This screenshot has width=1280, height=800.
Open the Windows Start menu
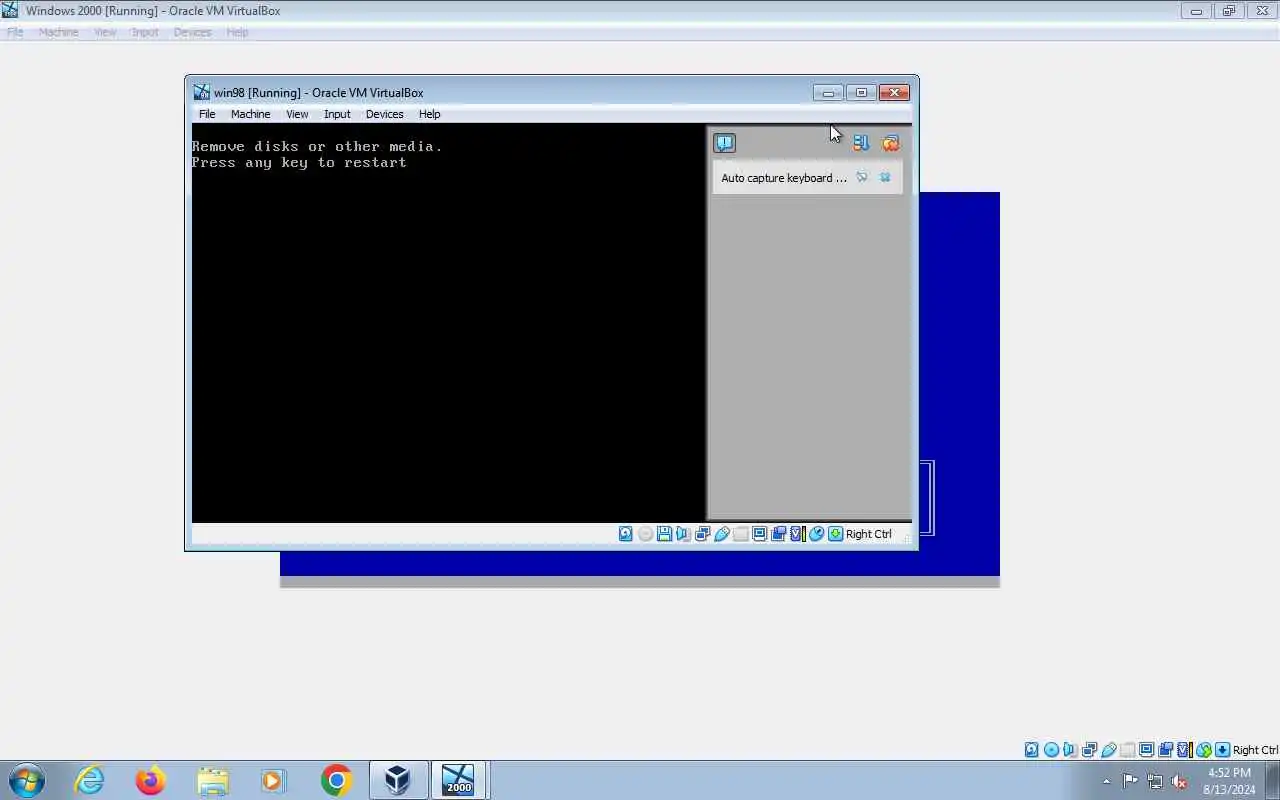(x=26, y=780)
